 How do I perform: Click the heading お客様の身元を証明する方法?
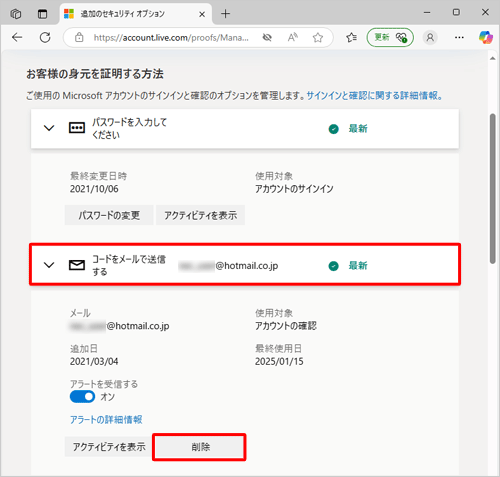[95, 74]
